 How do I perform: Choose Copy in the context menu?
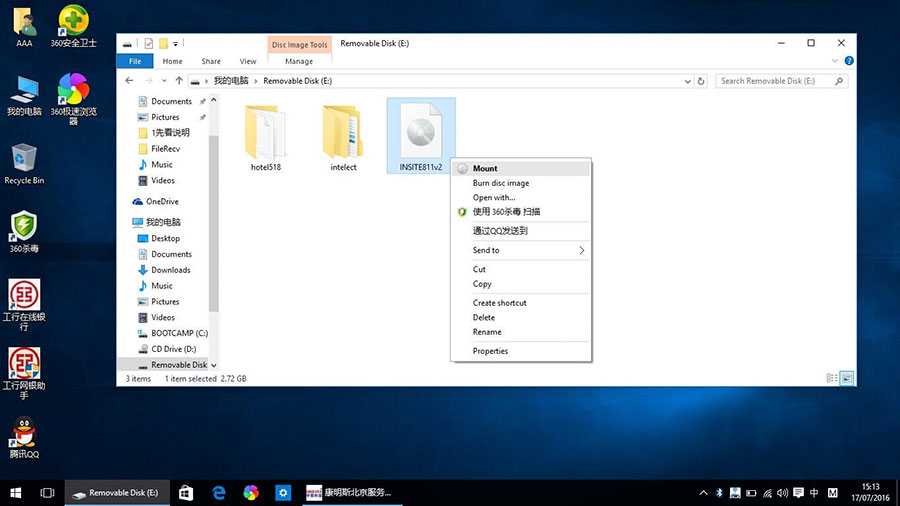(521, 284)
